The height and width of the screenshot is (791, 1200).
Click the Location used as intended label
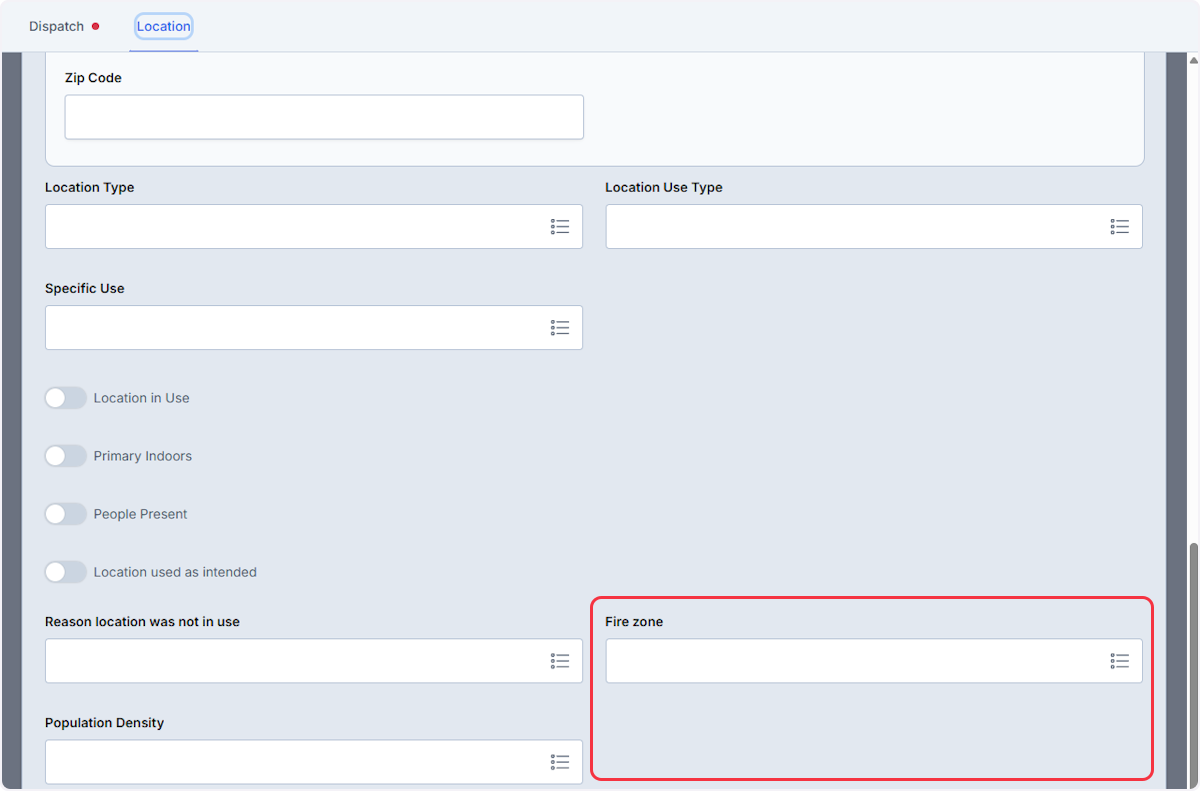[x=175, y=572]
